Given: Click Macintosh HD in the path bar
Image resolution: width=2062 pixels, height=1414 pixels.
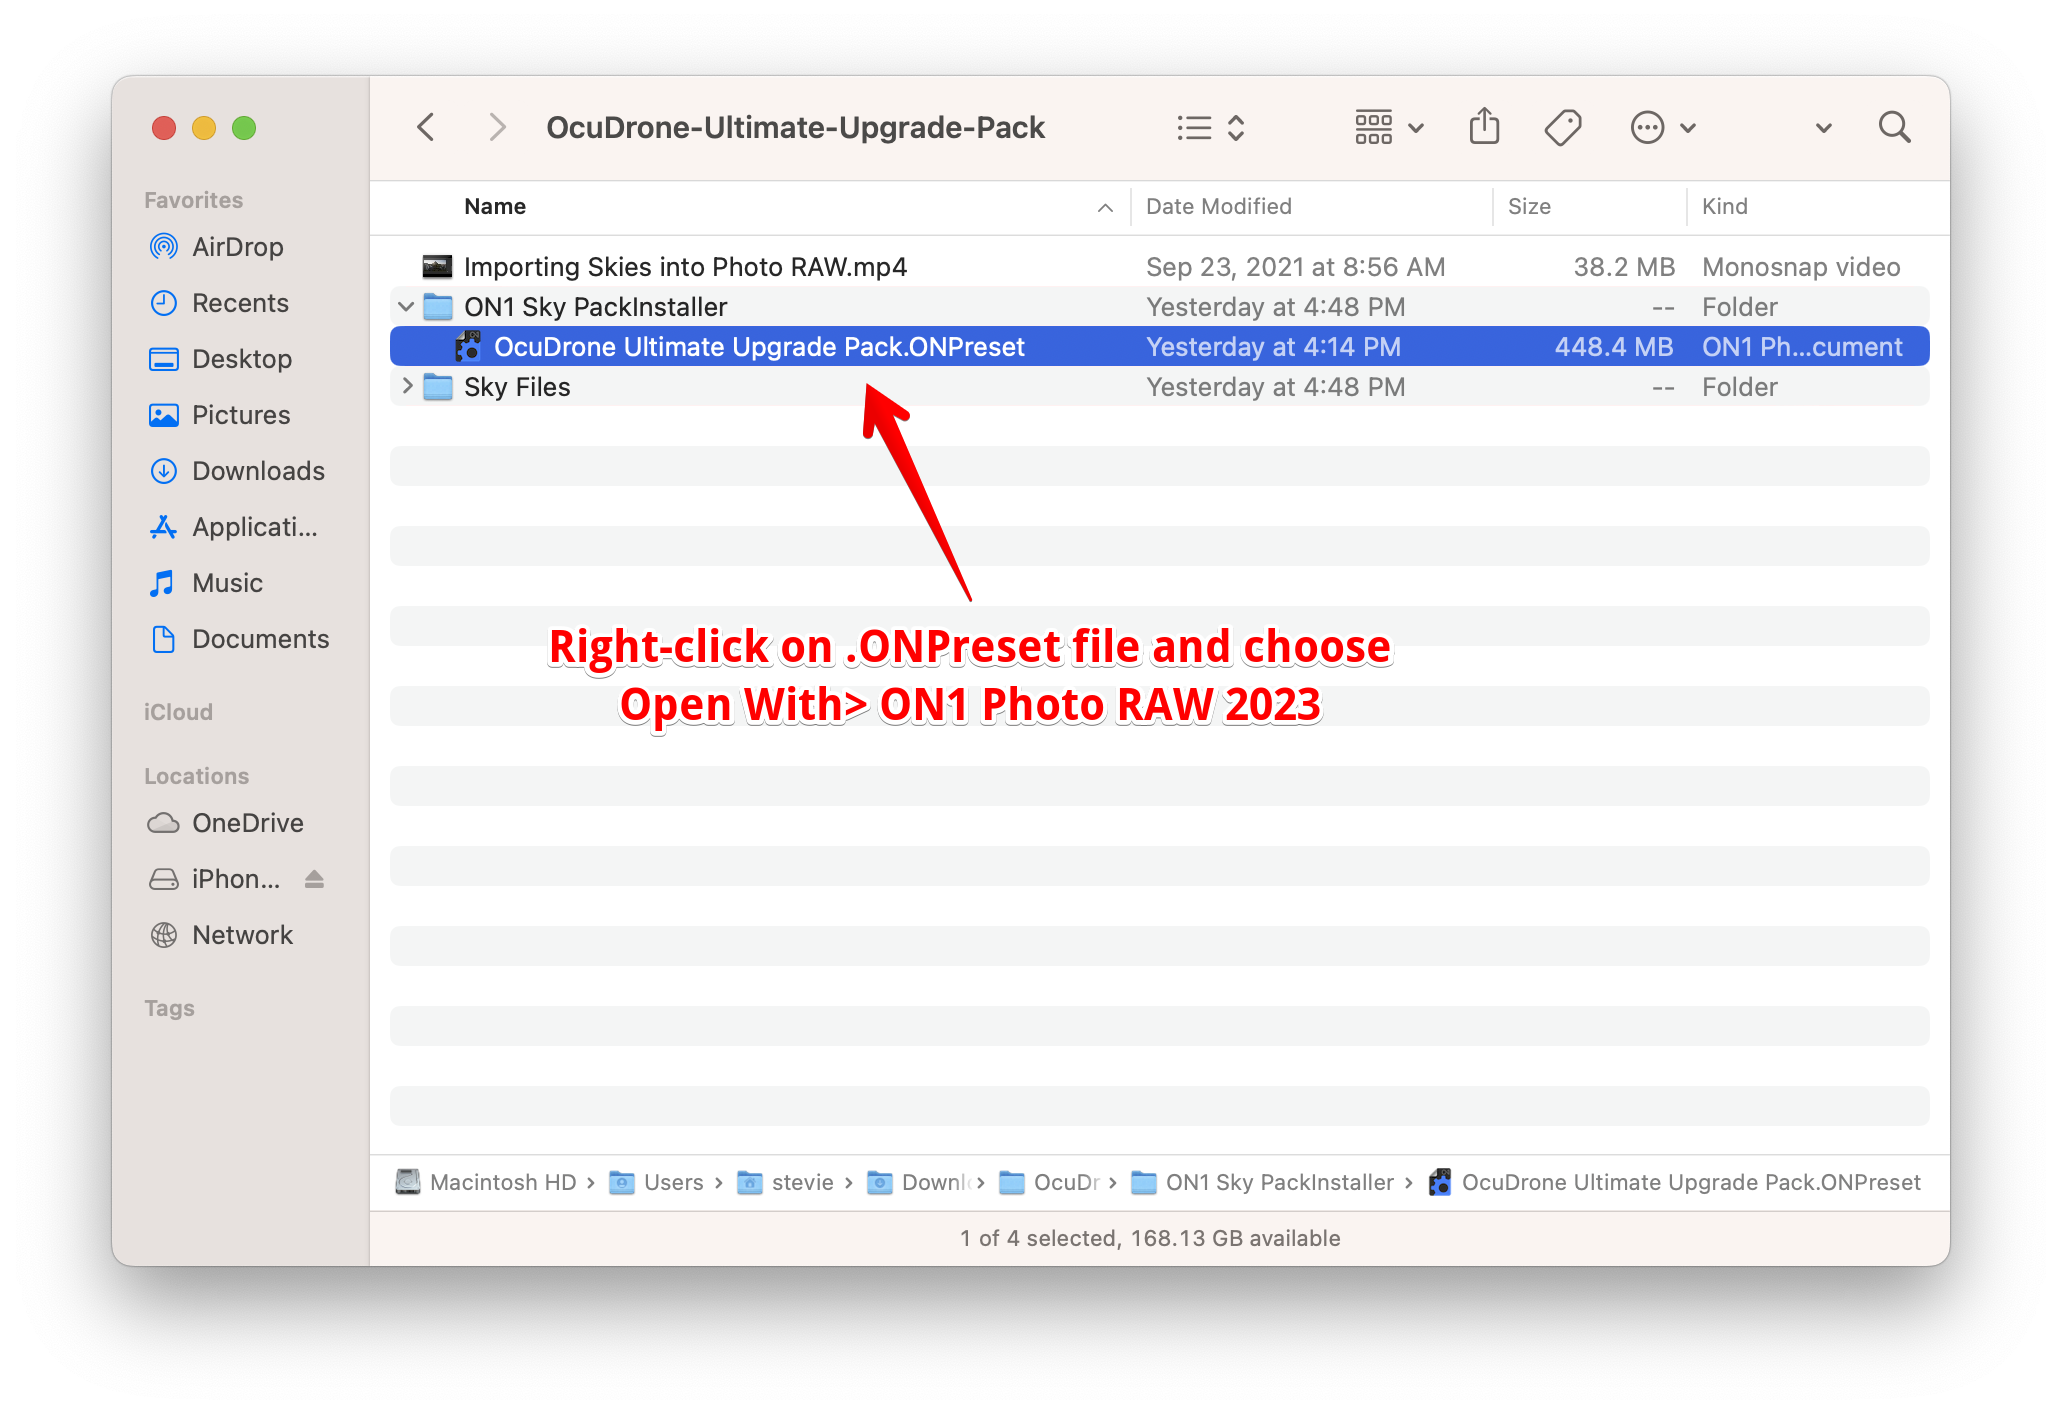Looking at the screenshot, I should click(x=502, y=1182).
